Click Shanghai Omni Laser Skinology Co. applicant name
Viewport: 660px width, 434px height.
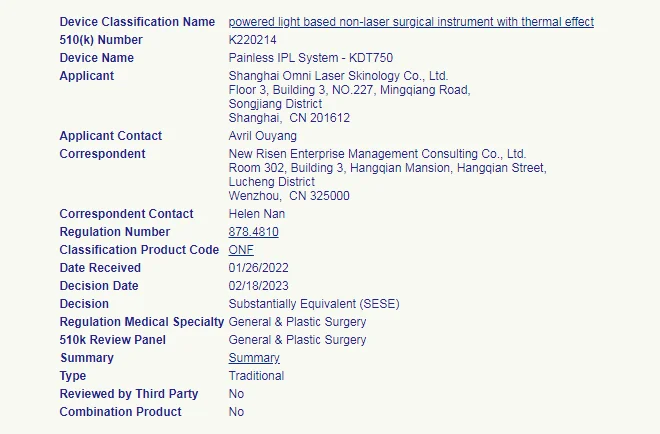click(338, 76)
